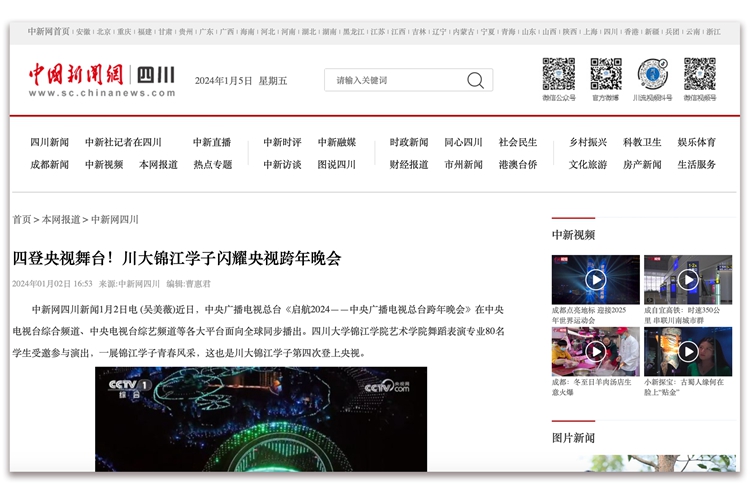Open 中新社记者在四川 section

coord(123,142)
